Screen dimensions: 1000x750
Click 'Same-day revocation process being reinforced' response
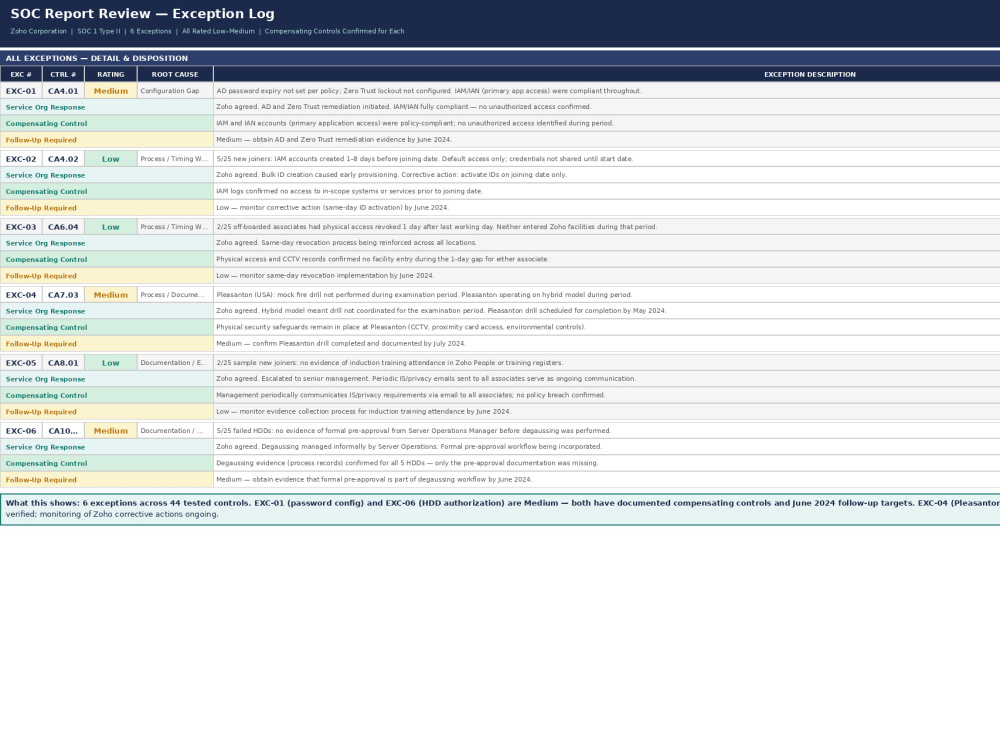pos(607,243)
